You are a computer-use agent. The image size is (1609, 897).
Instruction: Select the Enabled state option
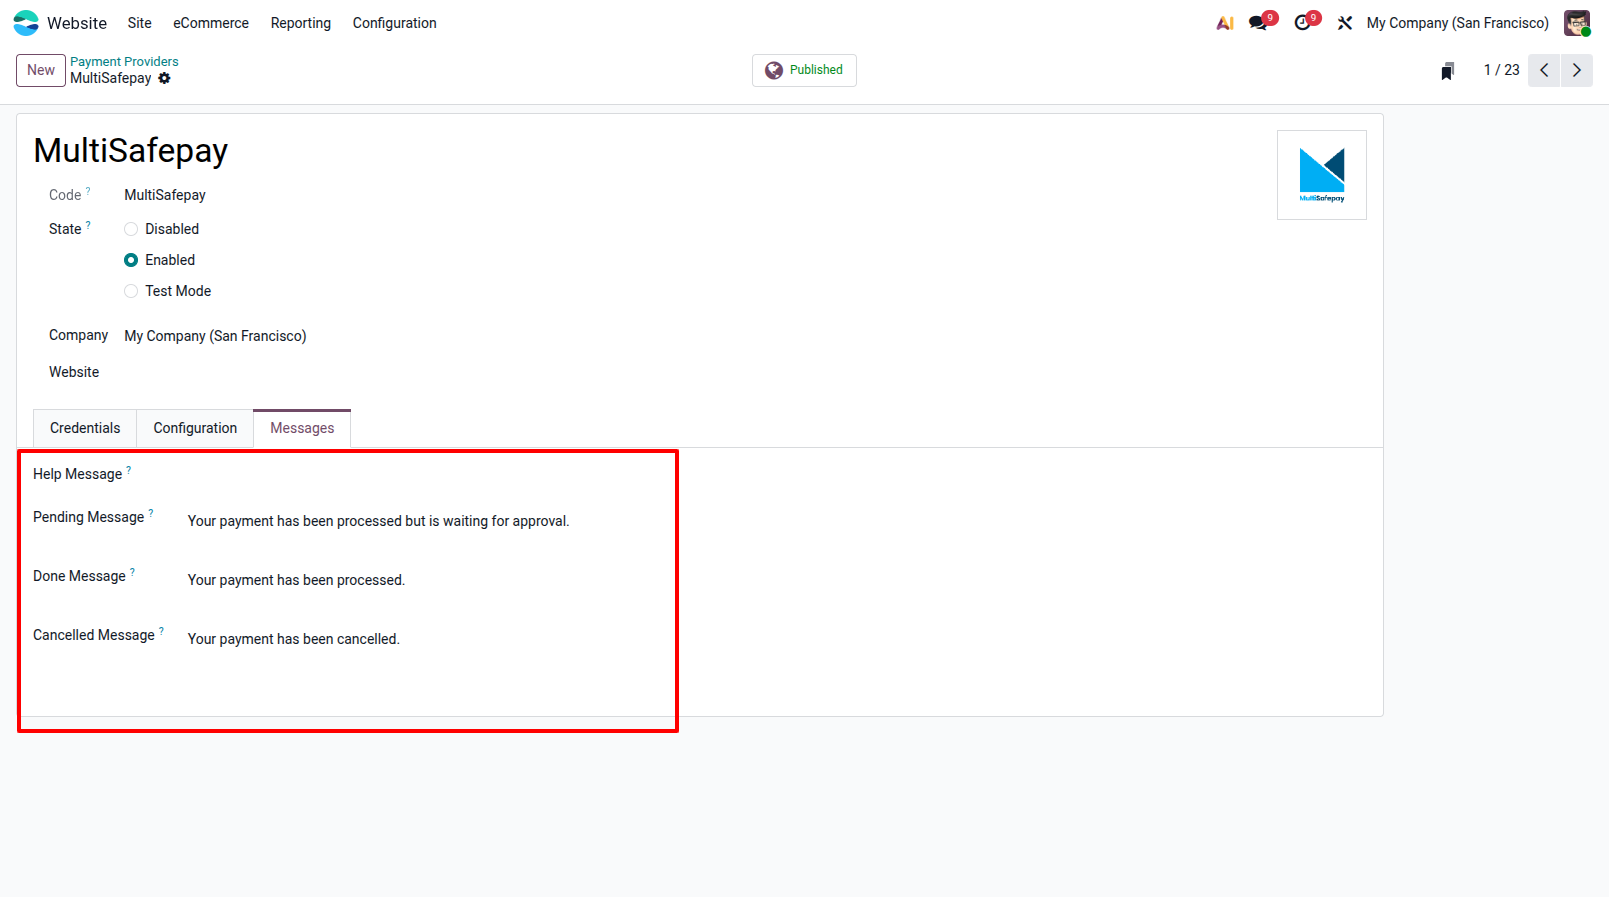click(131, 260)
